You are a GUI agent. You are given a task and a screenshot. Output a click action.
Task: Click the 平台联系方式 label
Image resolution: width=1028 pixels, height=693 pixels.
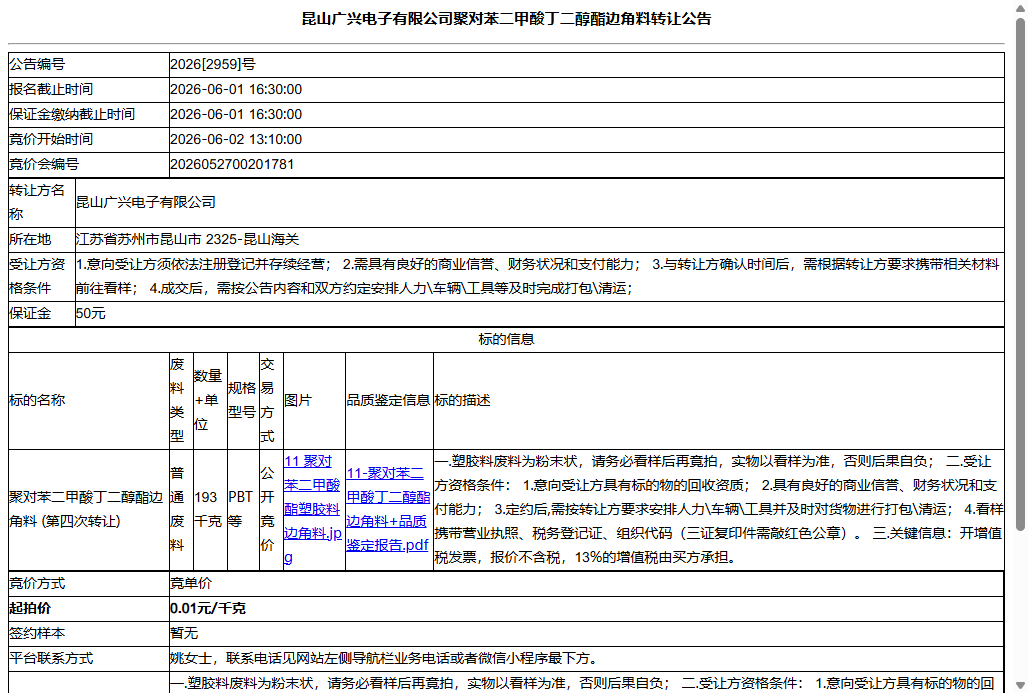(x=51, y=658)
